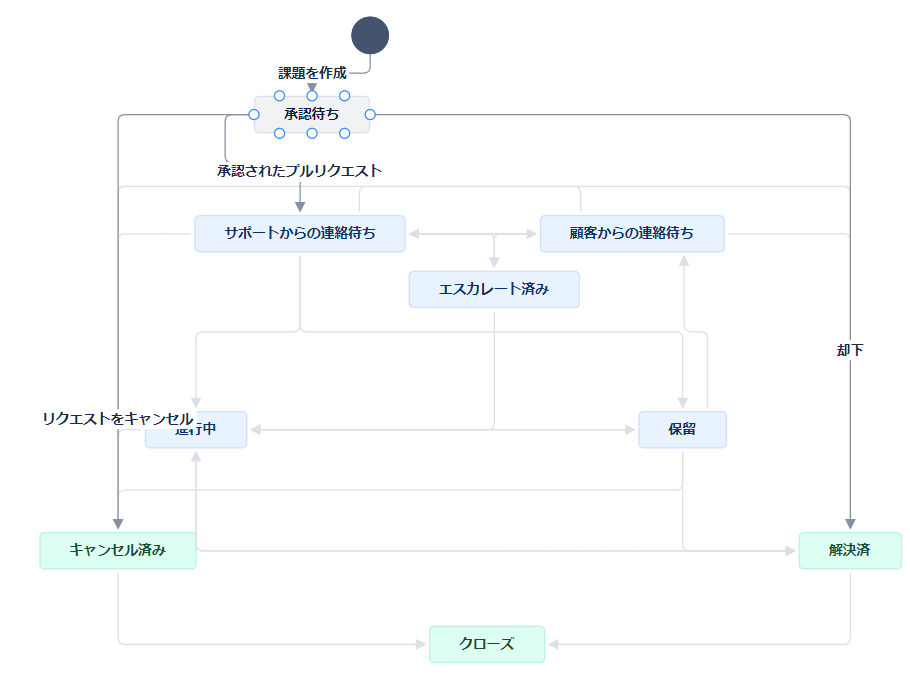Screen dimensions: 910x680
Task: Click the top-left connector handle of 承認待ち
Action: [x=280, y=96]
